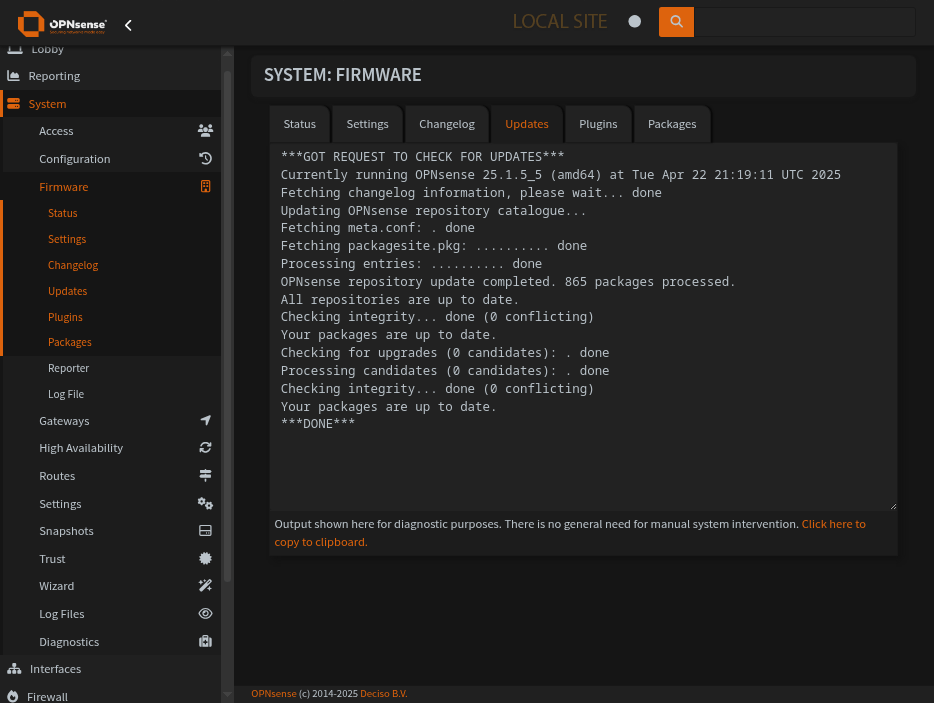
Task: Click the Firewall flame icon
Action: [13, 696]
